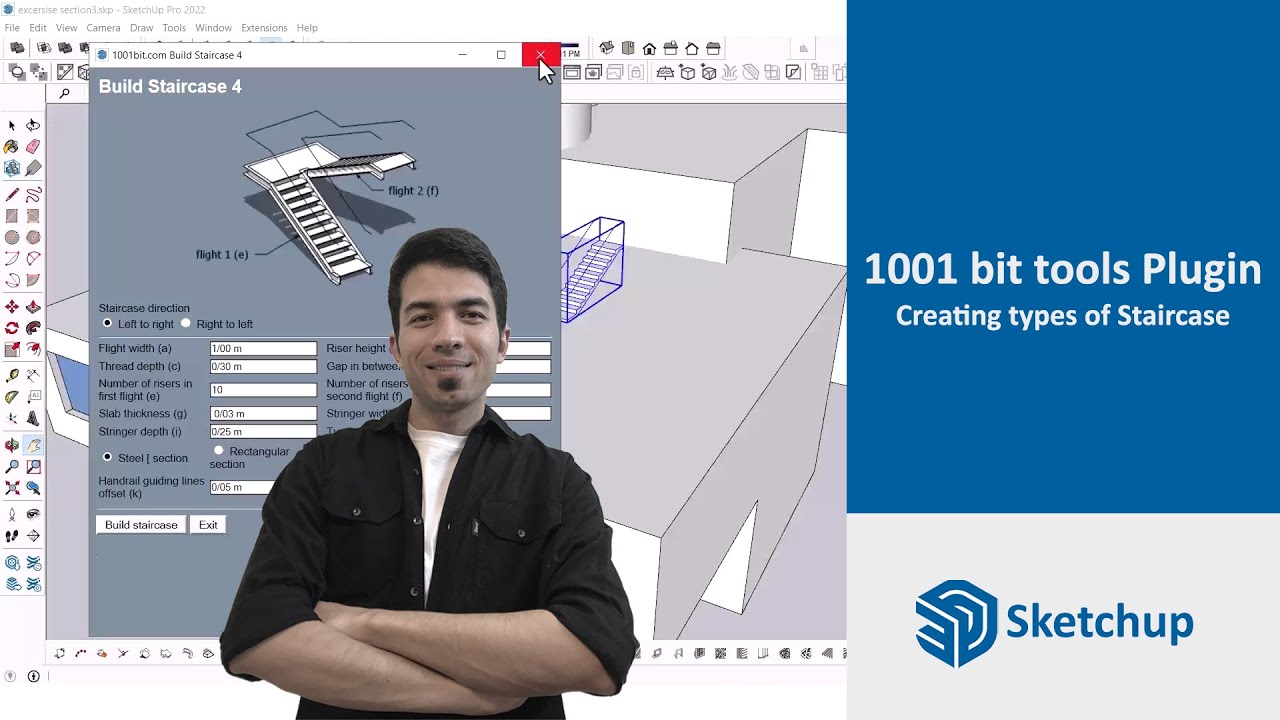The width and height of the screenshot is (1280, 720).
Task: Activate the Push/Pull tool
Action: (x=33, y=307)
